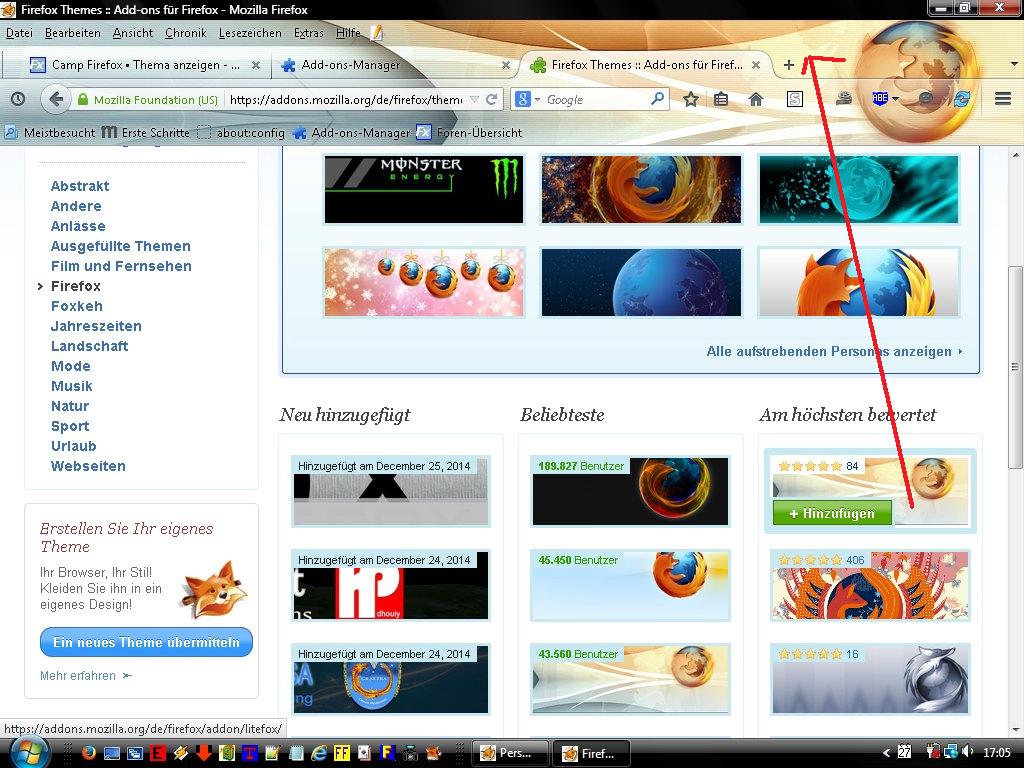Click the page vertical scrollbar thumb
This screenshot has width=1024, height=768.
pyautogui.click(x=1015, y=366)
